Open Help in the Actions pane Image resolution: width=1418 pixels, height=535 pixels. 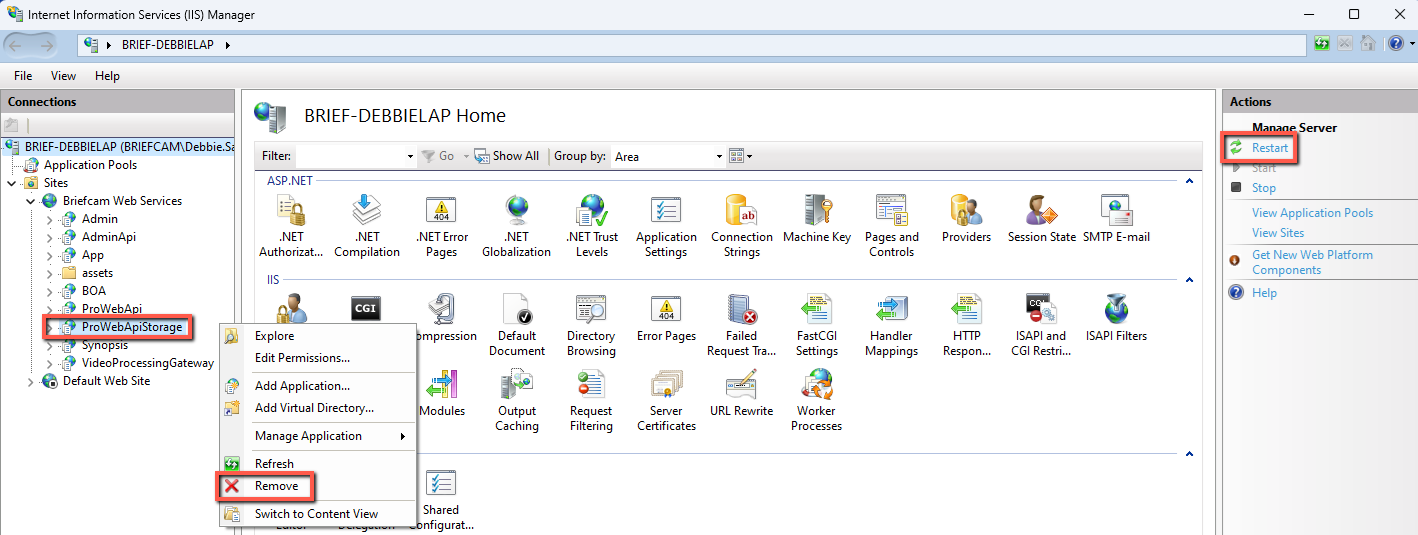click(x=1264, y=293)
